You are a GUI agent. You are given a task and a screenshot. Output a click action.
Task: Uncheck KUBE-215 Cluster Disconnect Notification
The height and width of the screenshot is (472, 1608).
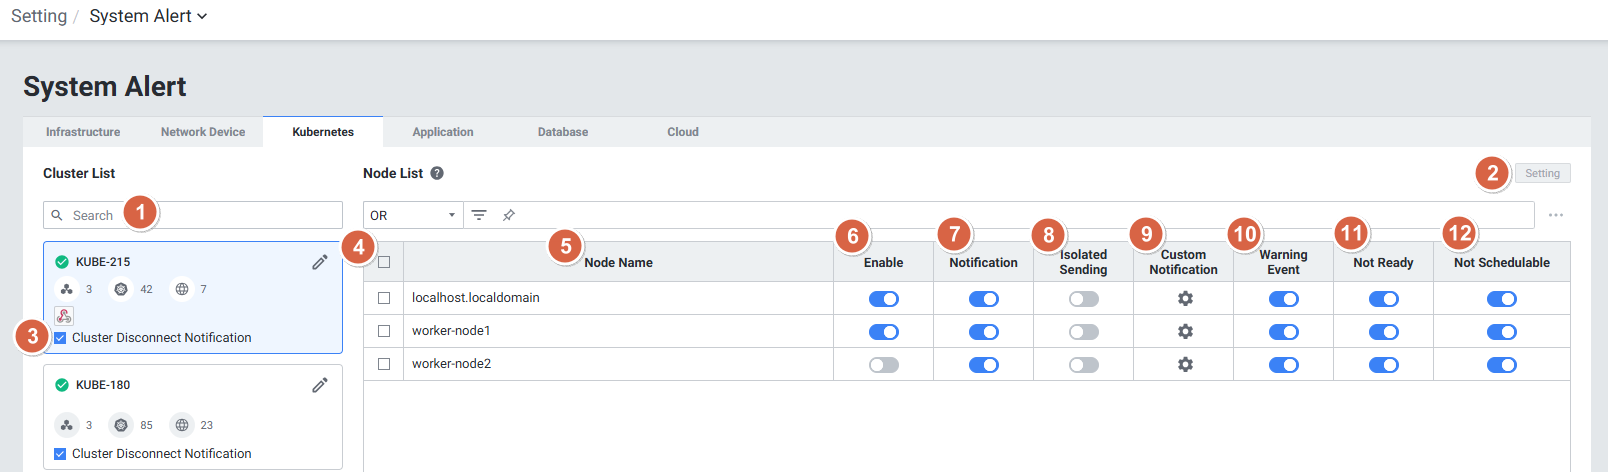60,338
